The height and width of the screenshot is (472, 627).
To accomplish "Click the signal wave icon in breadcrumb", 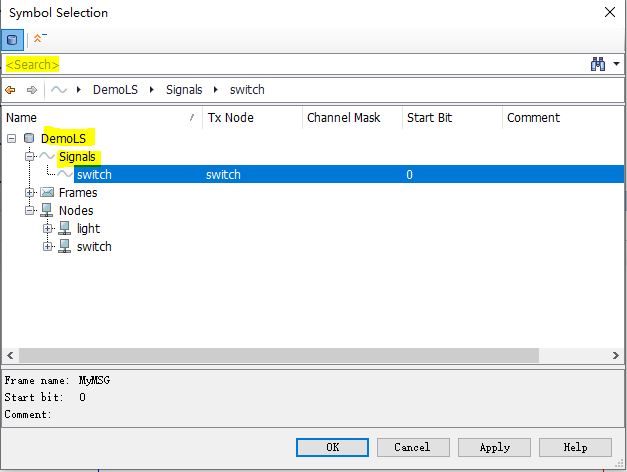I will pos(59,90).
